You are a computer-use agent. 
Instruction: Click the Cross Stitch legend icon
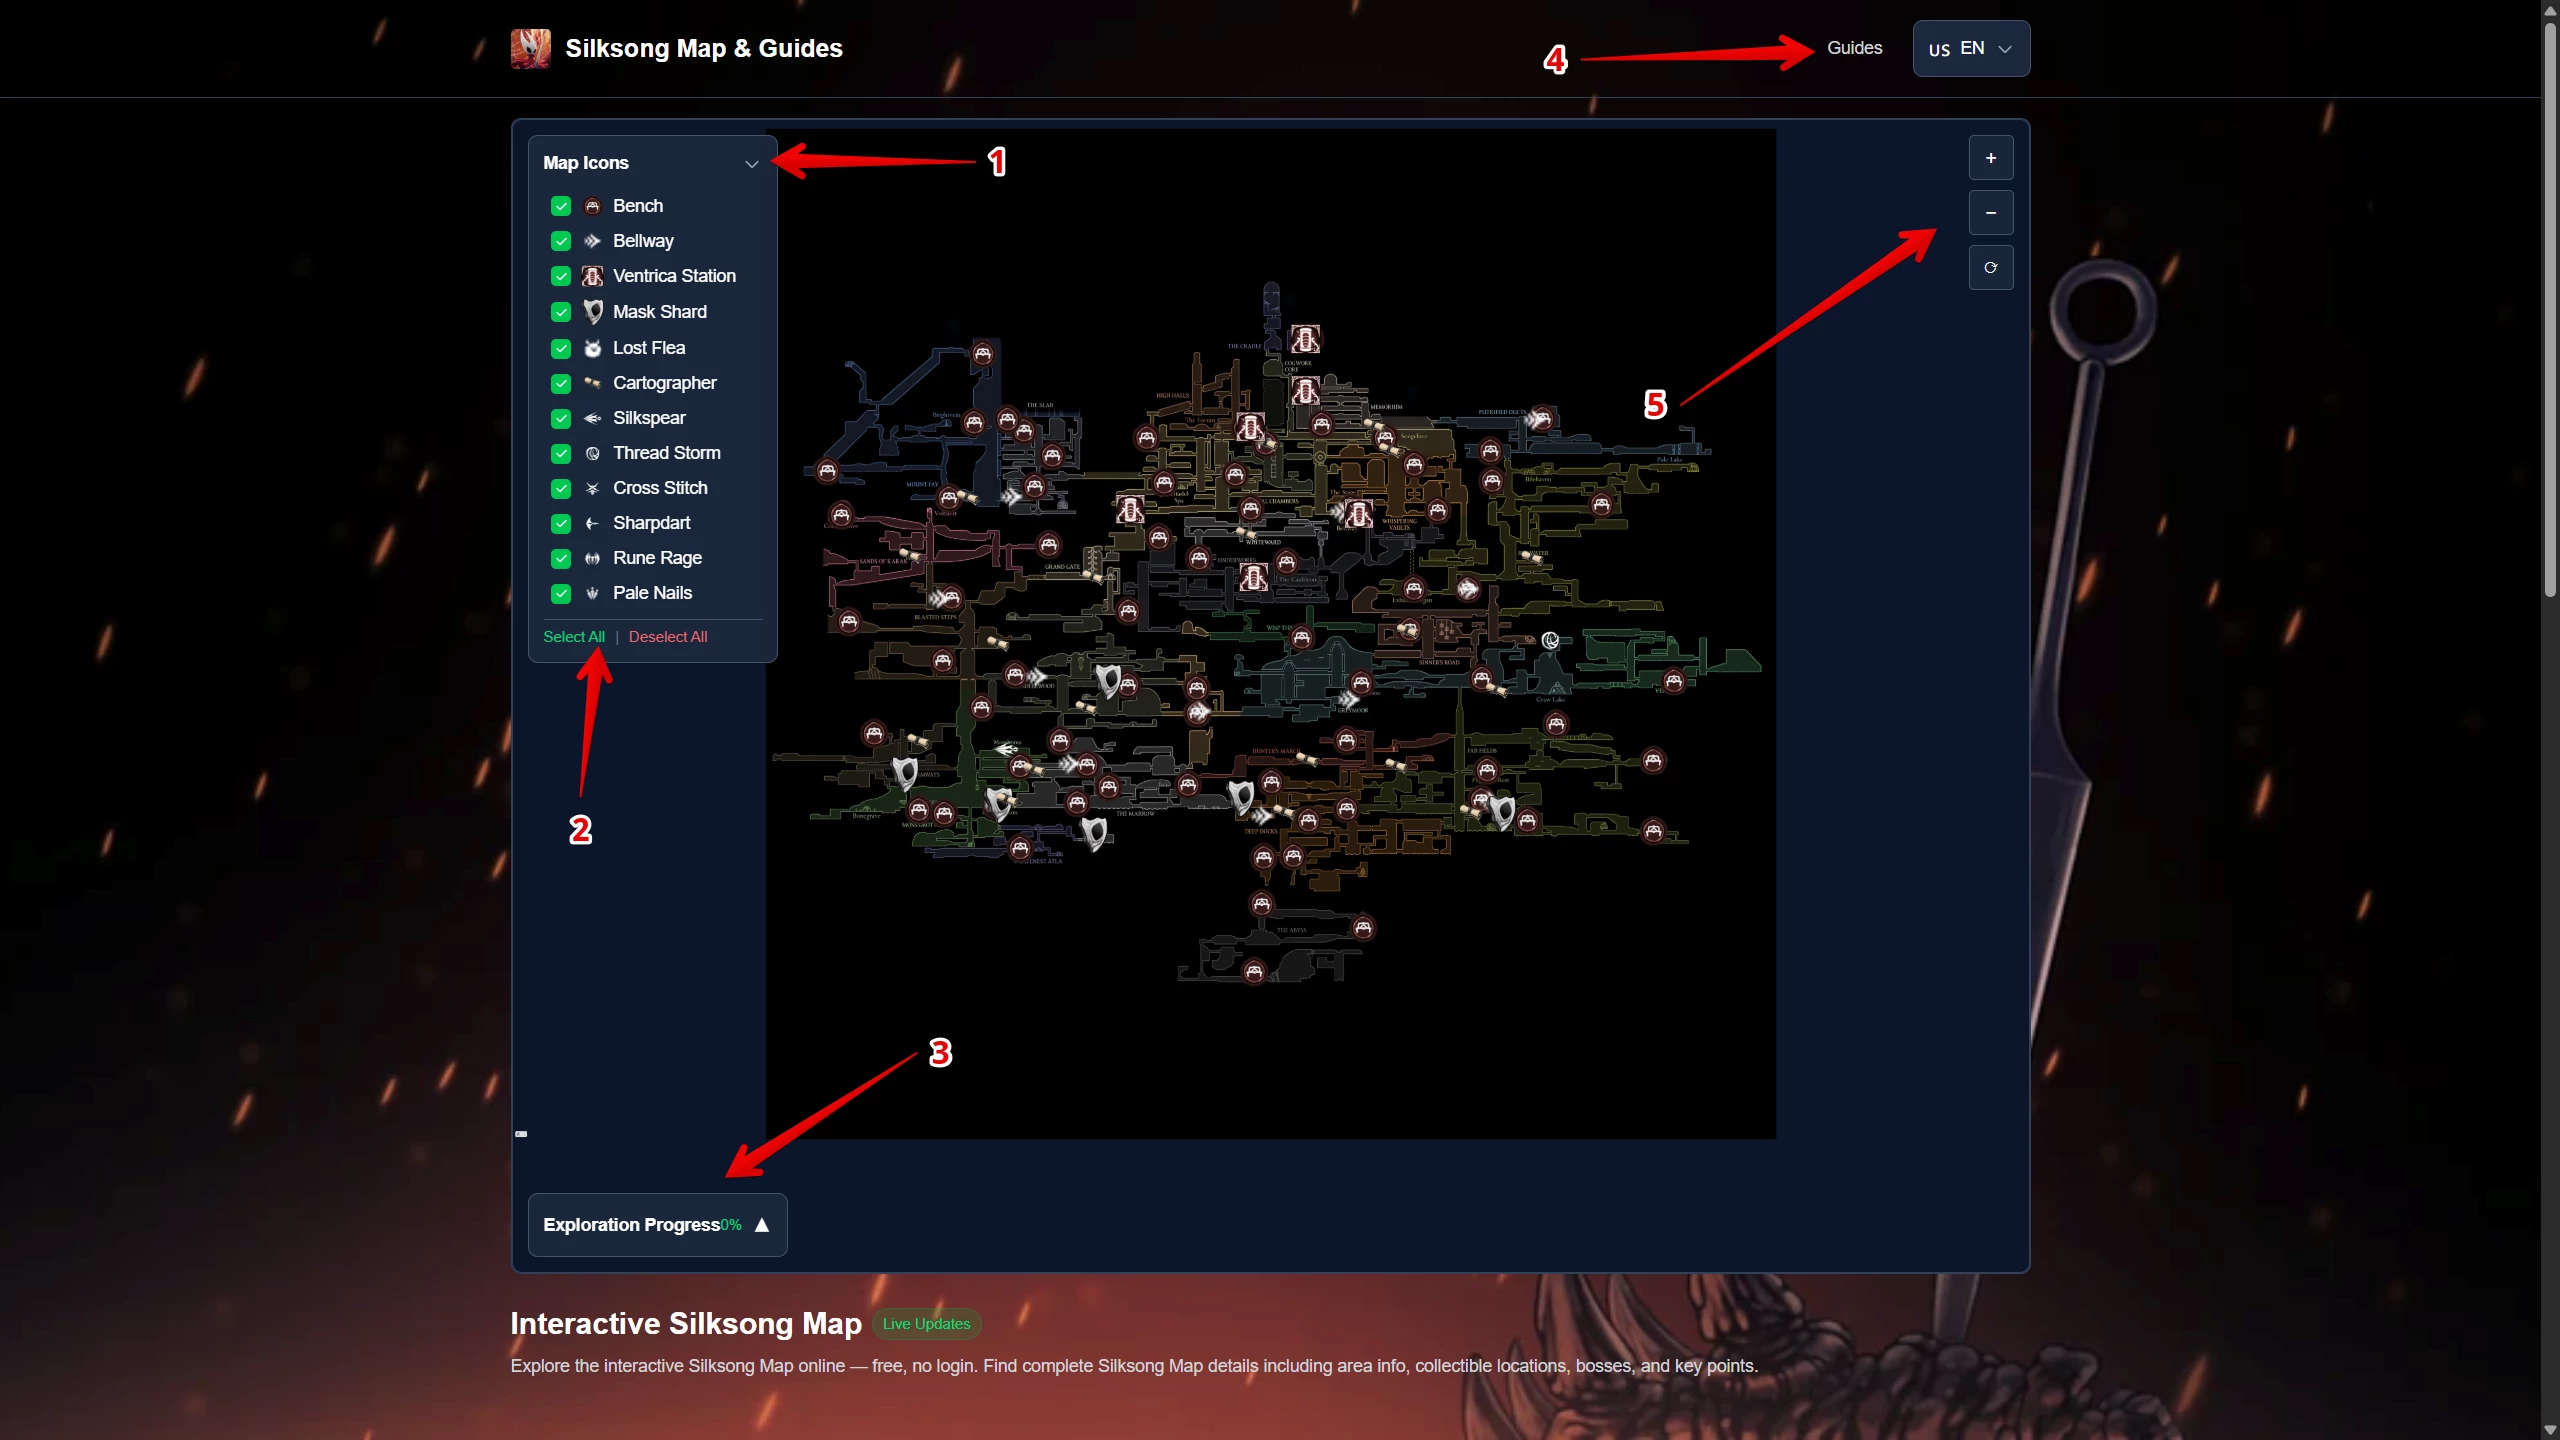(x=592, y=488)
